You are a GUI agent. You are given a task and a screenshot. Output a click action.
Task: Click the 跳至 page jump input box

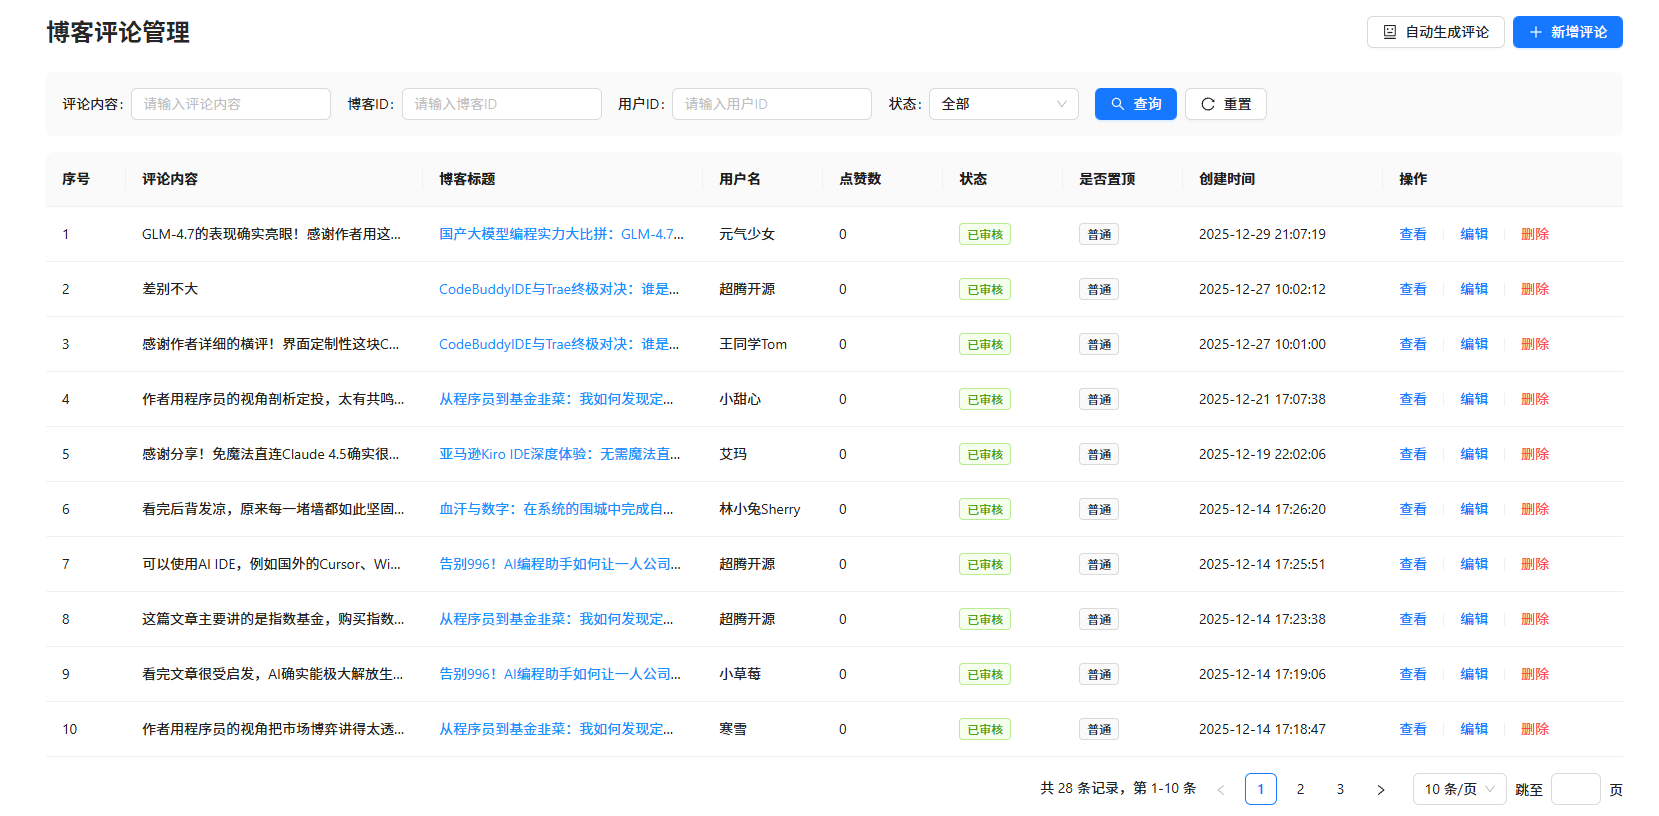pos(1575,789)
